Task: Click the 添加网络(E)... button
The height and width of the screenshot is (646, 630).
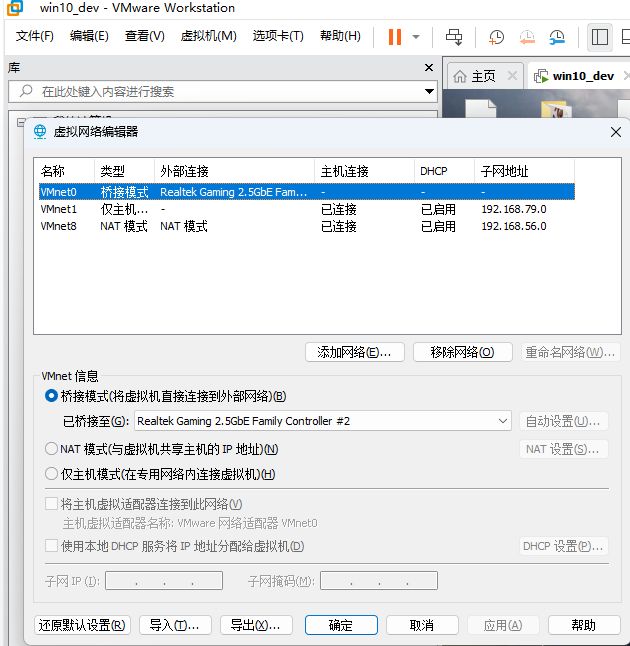Action: [x=354, y=352]
